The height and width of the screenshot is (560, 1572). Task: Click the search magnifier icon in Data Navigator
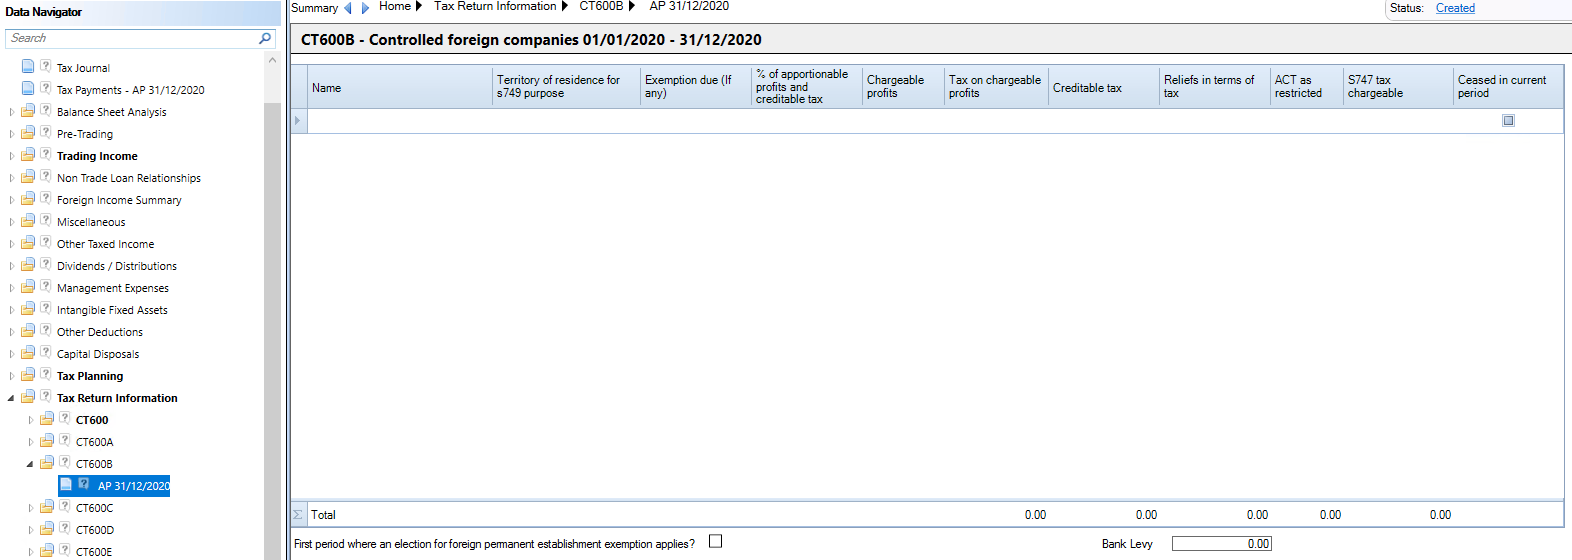coord(265,38)
